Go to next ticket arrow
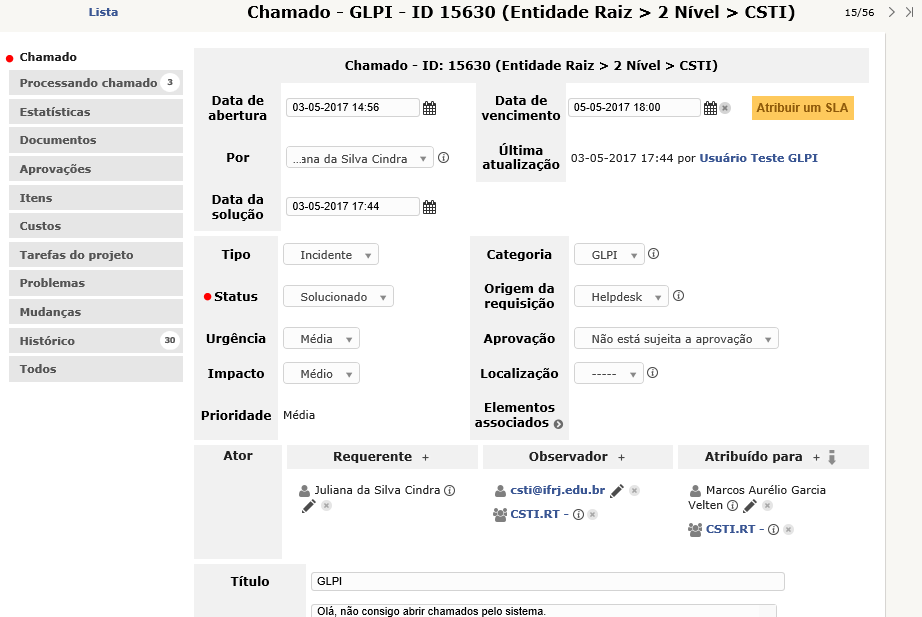922x617 pixels. click(x=891, y=12)
